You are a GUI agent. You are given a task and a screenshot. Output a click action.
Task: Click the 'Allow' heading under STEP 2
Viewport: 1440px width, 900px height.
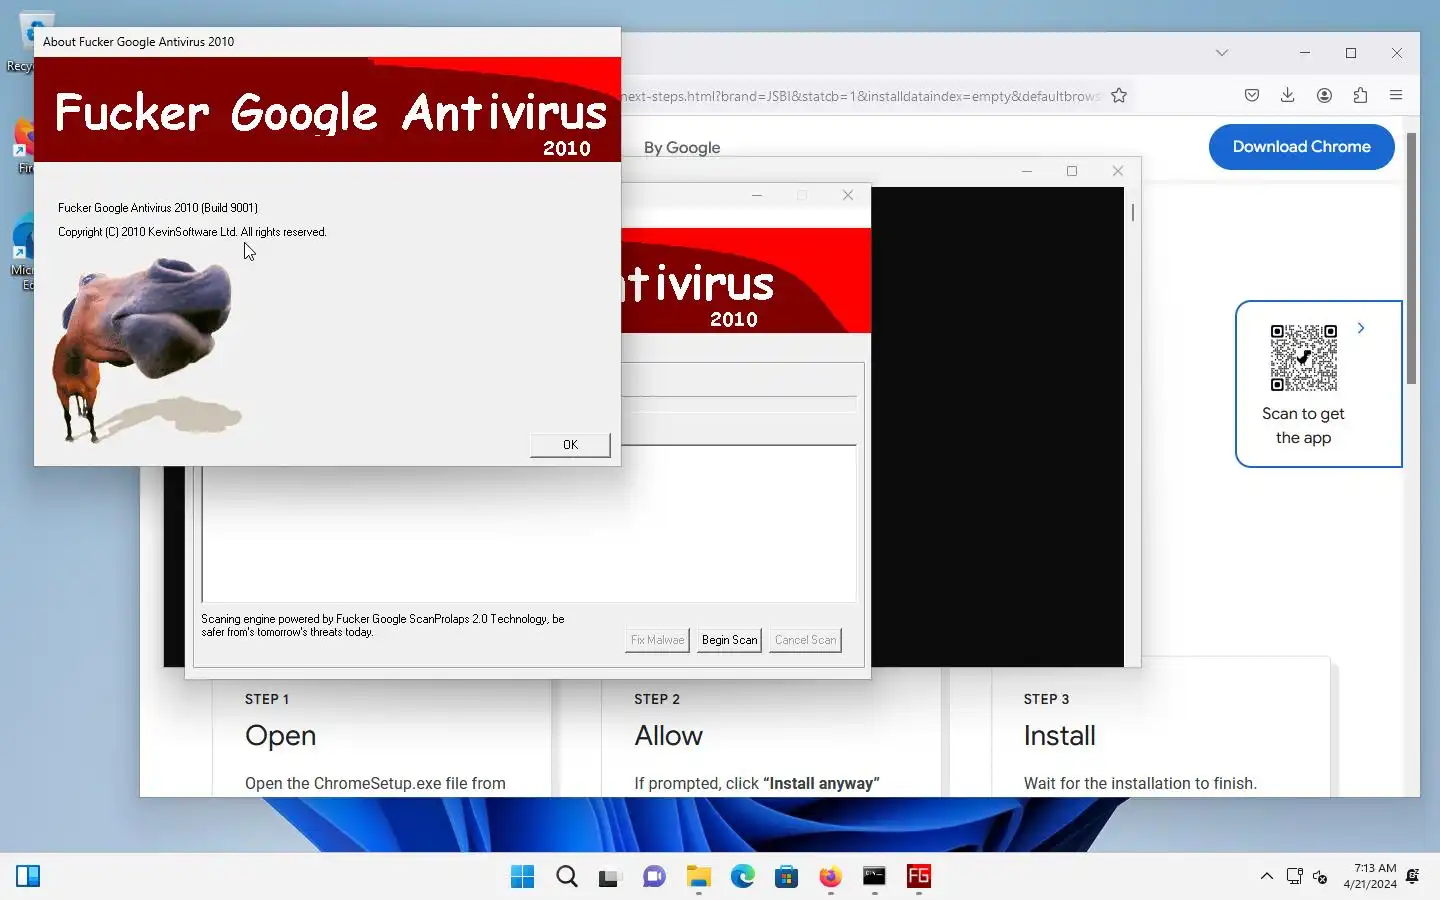(x=668, y=736)
